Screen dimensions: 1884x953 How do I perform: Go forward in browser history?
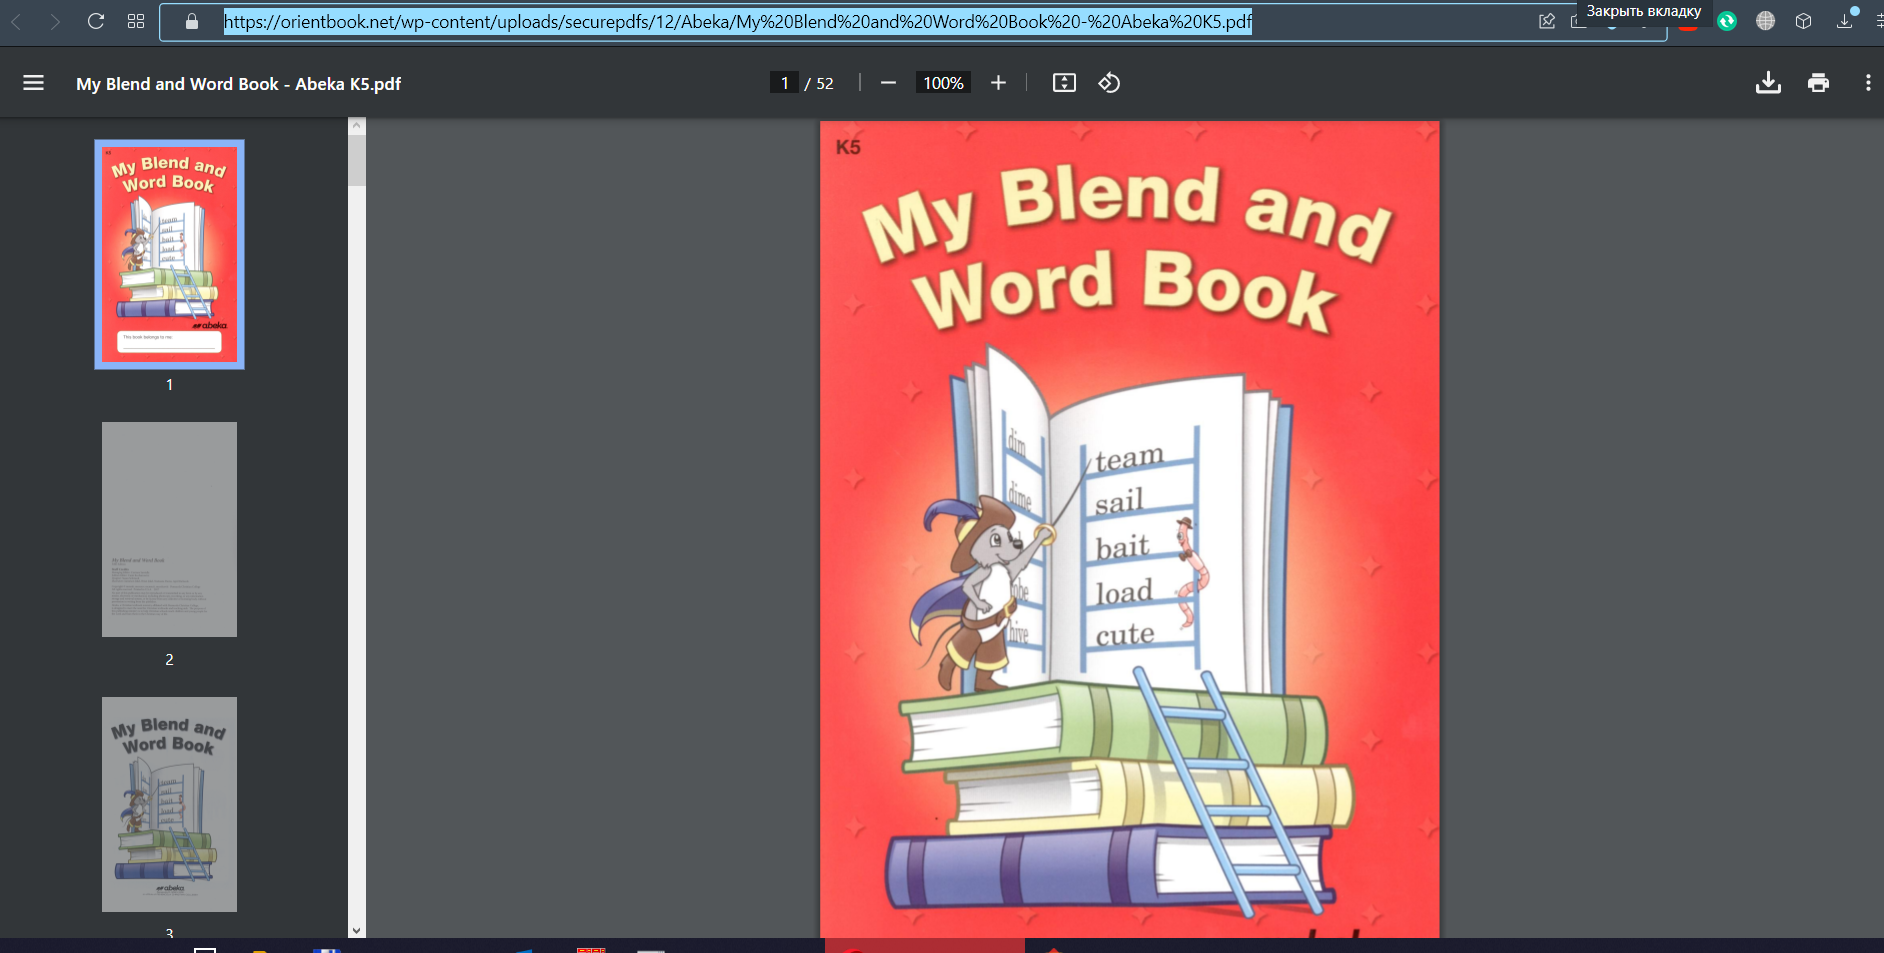click(55, 21)
